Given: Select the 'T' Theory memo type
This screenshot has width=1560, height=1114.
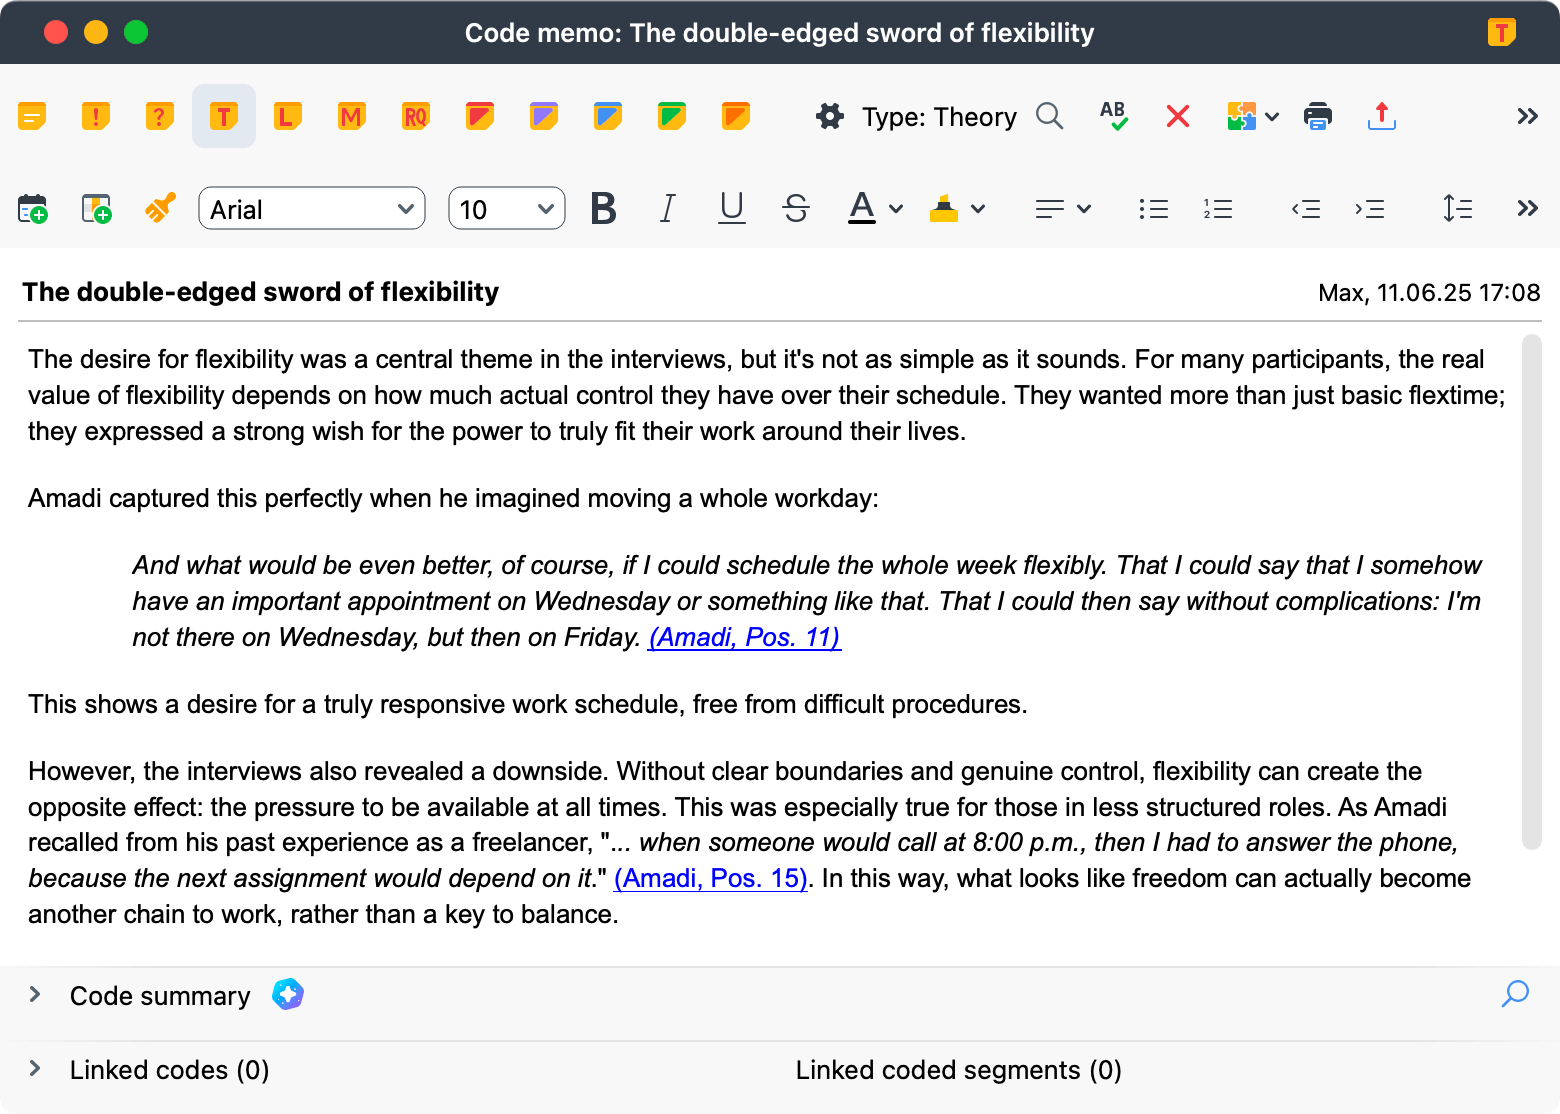Looking at the screenshot, I should pos(224,117).
